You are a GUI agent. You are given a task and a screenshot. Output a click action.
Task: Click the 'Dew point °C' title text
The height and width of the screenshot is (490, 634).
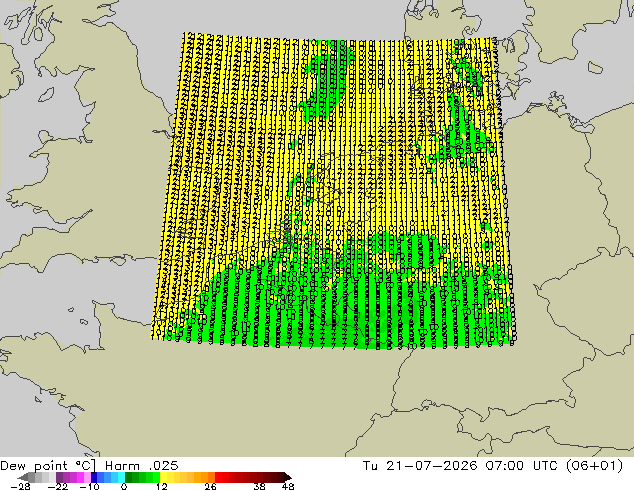48,466
